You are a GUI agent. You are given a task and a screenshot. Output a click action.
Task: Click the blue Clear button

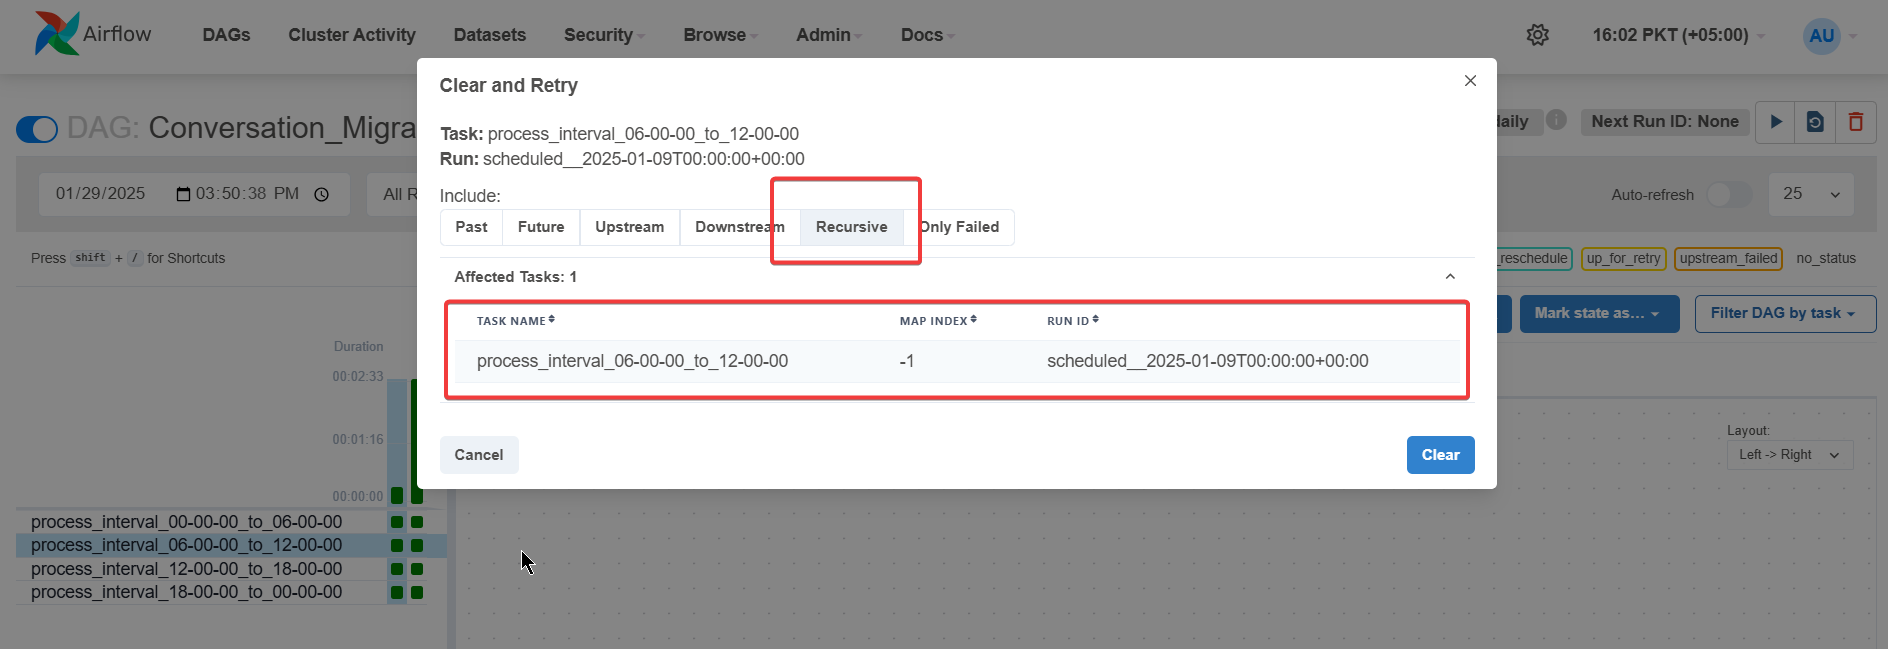tap(1440, 455)
